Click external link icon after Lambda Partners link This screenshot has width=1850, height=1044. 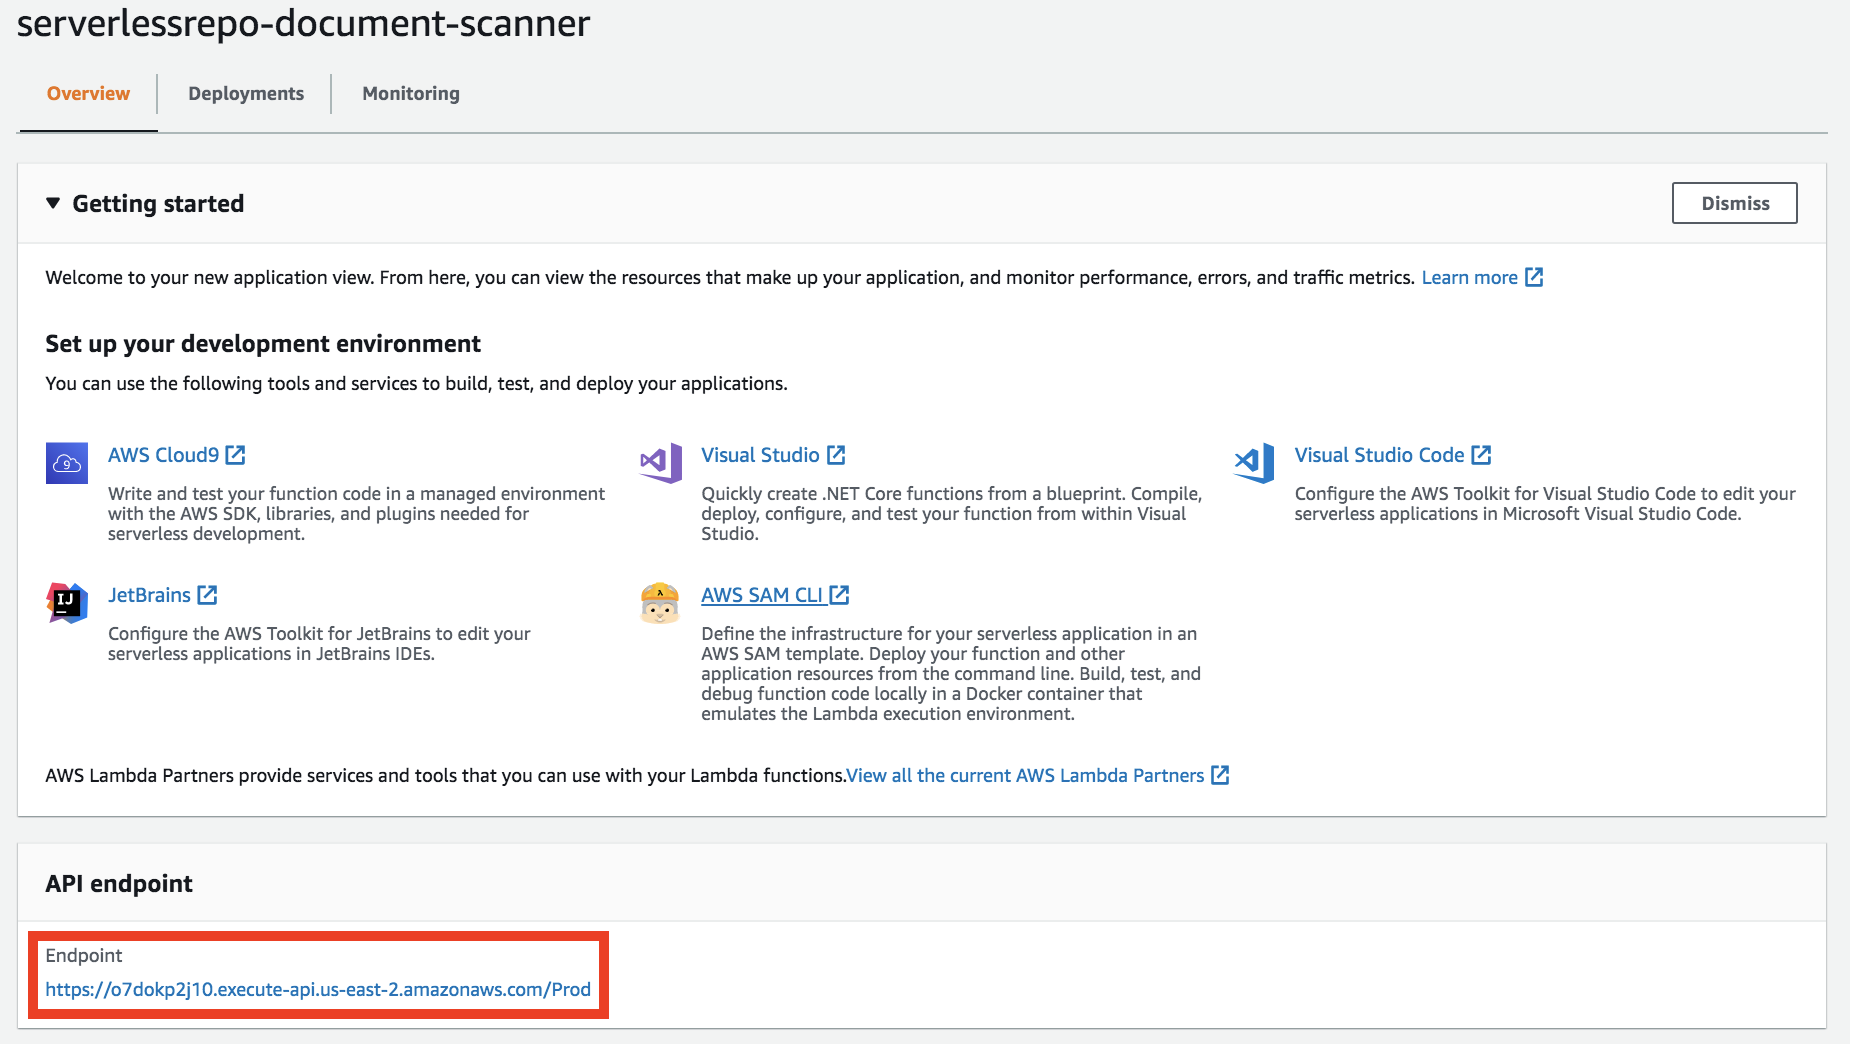click(1220, 775)
